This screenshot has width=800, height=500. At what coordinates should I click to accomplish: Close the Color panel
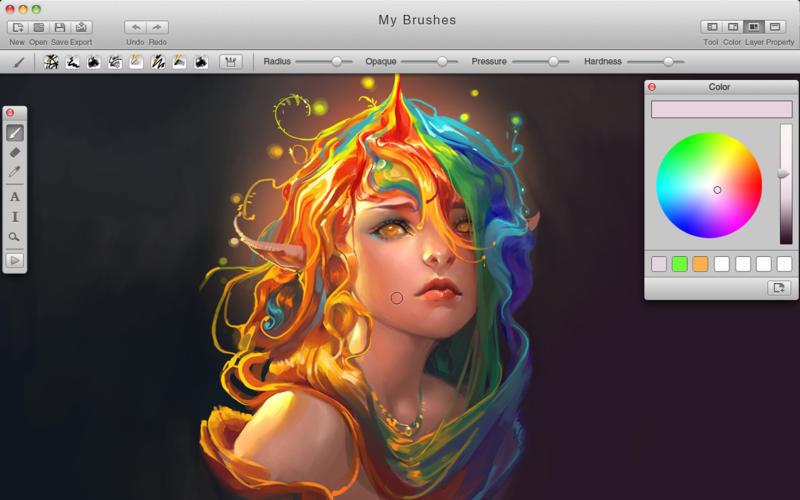pos(652,87)
